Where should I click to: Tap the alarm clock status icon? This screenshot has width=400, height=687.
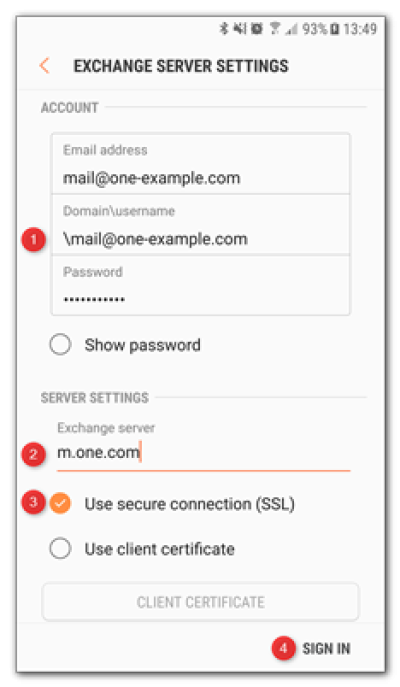(257, 29)
